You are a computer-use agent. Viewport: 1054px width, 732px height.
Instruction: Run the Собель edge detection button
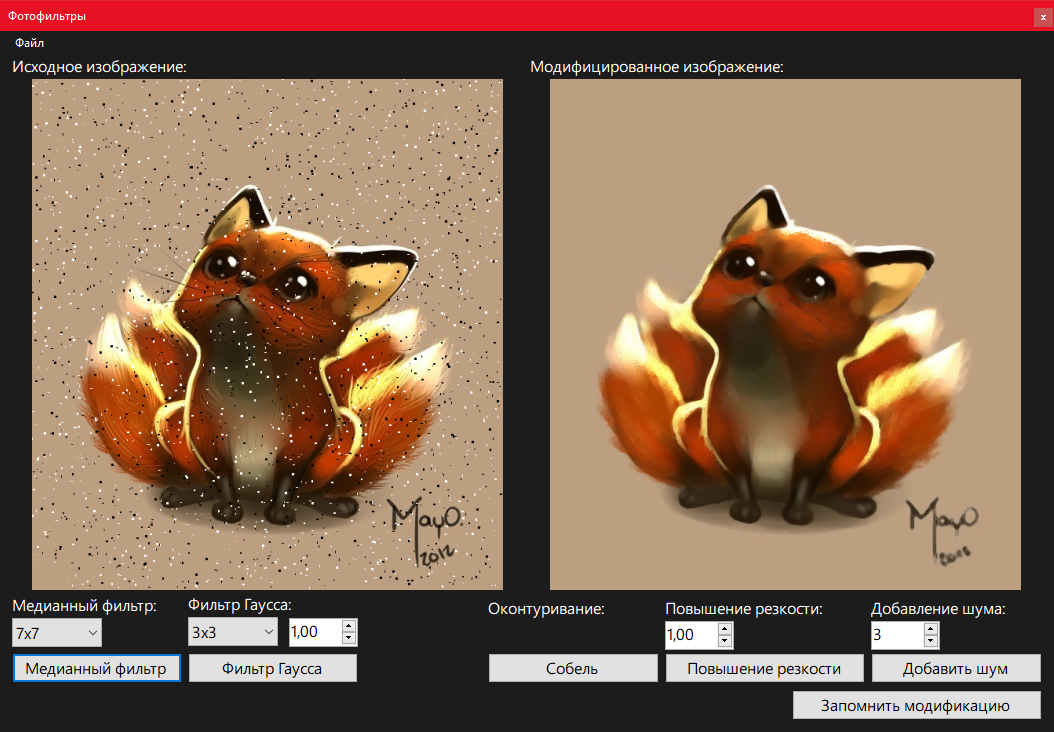coord(573,668)
